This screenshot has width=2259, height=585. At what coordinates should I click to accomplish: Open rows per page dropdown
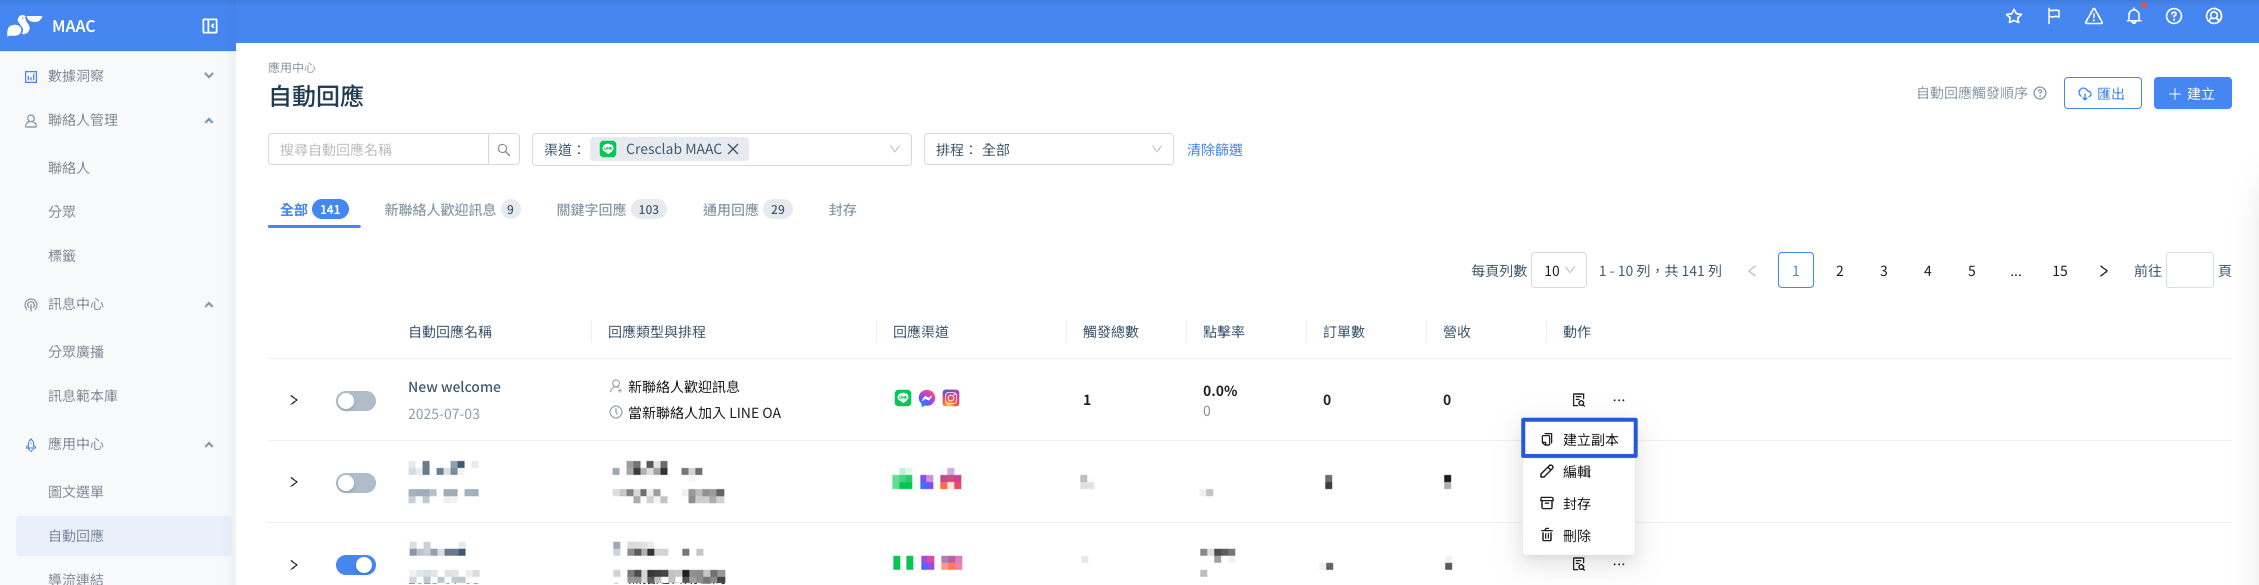(x=1559, y=271)
